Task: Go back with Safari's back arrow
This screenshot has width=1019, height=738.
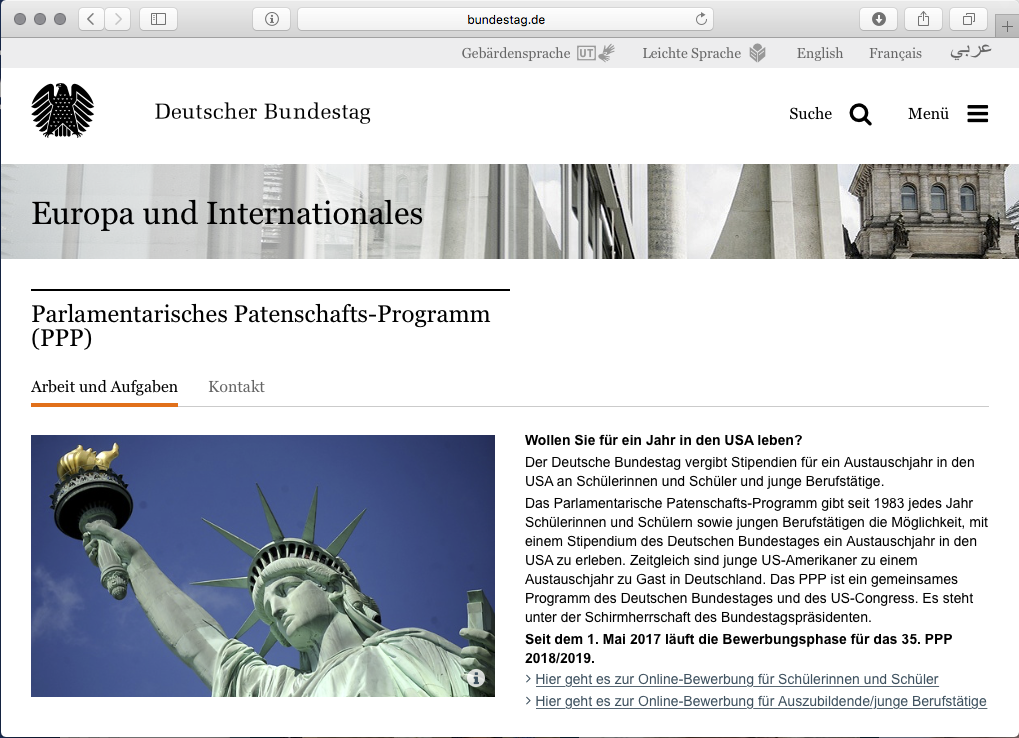Action: click(x=92, y=19)
